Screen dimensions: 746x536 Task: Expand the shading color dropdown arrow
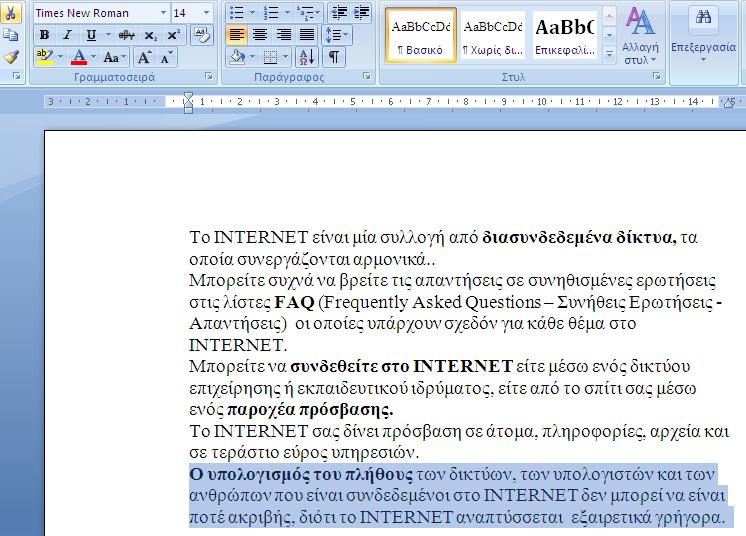(253, 58)
